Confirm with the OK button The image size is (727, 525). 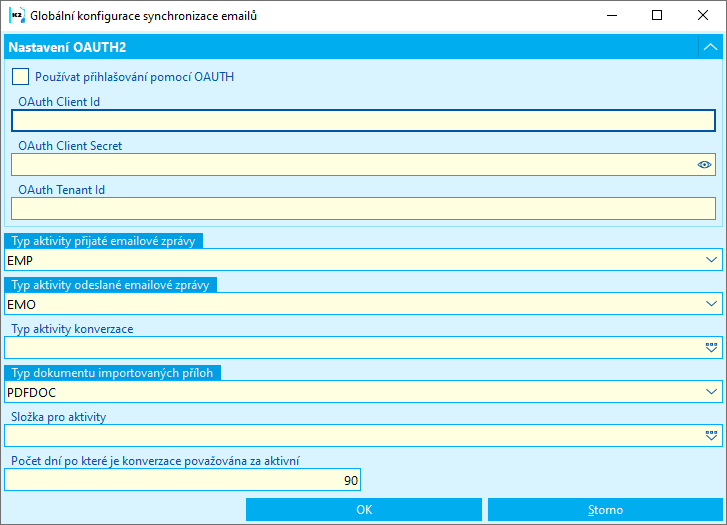364,510
